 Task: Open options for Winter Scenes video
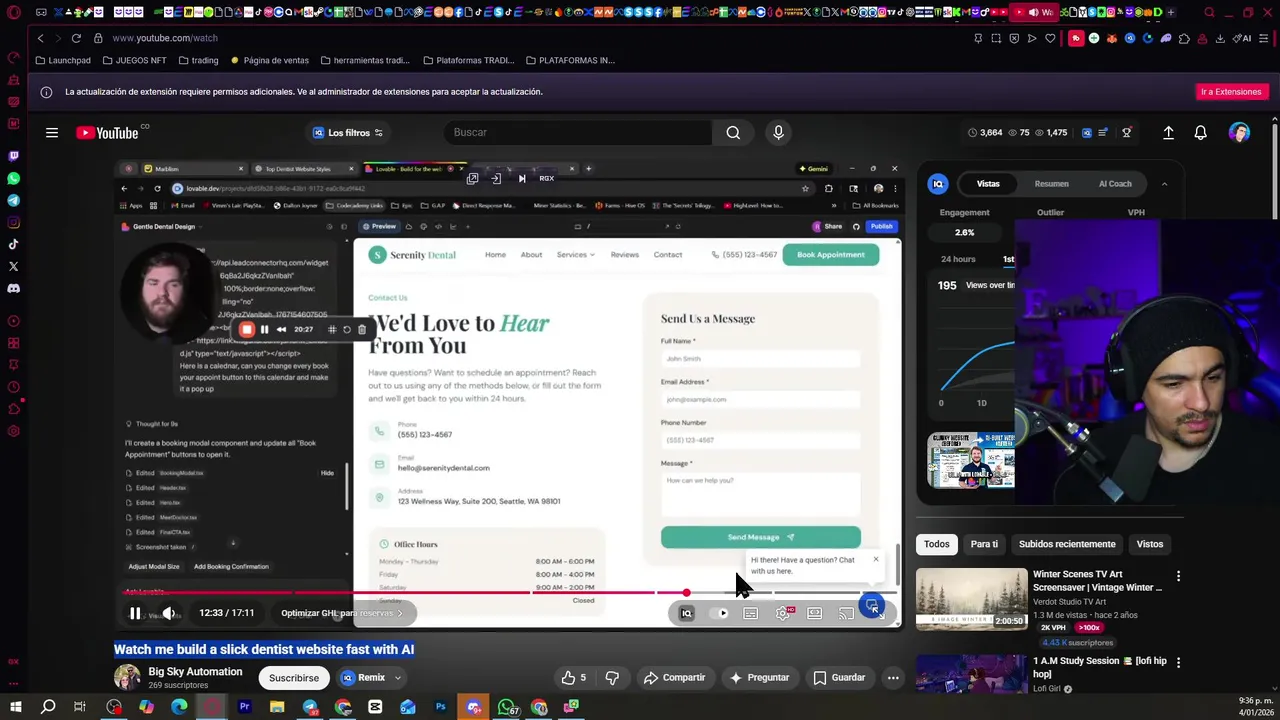tap(1178, 576)
